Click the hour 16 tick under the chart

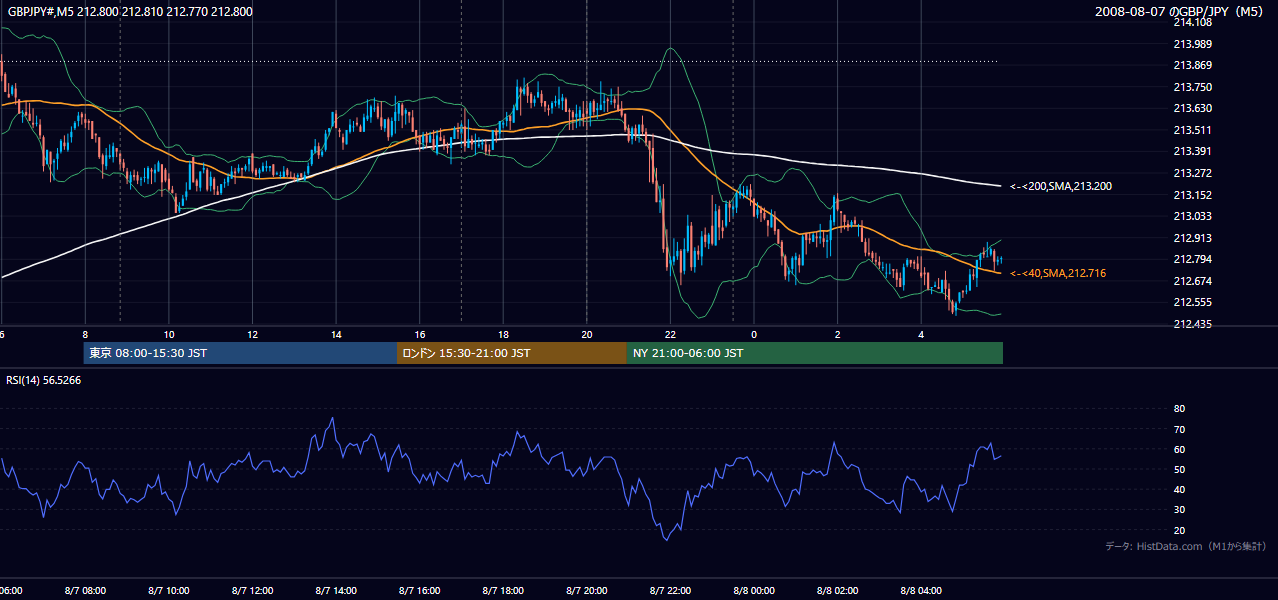[420, 334]
